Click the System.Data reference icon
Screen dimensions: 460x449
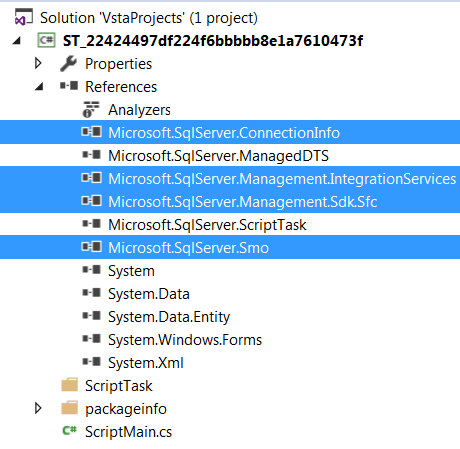92,293
